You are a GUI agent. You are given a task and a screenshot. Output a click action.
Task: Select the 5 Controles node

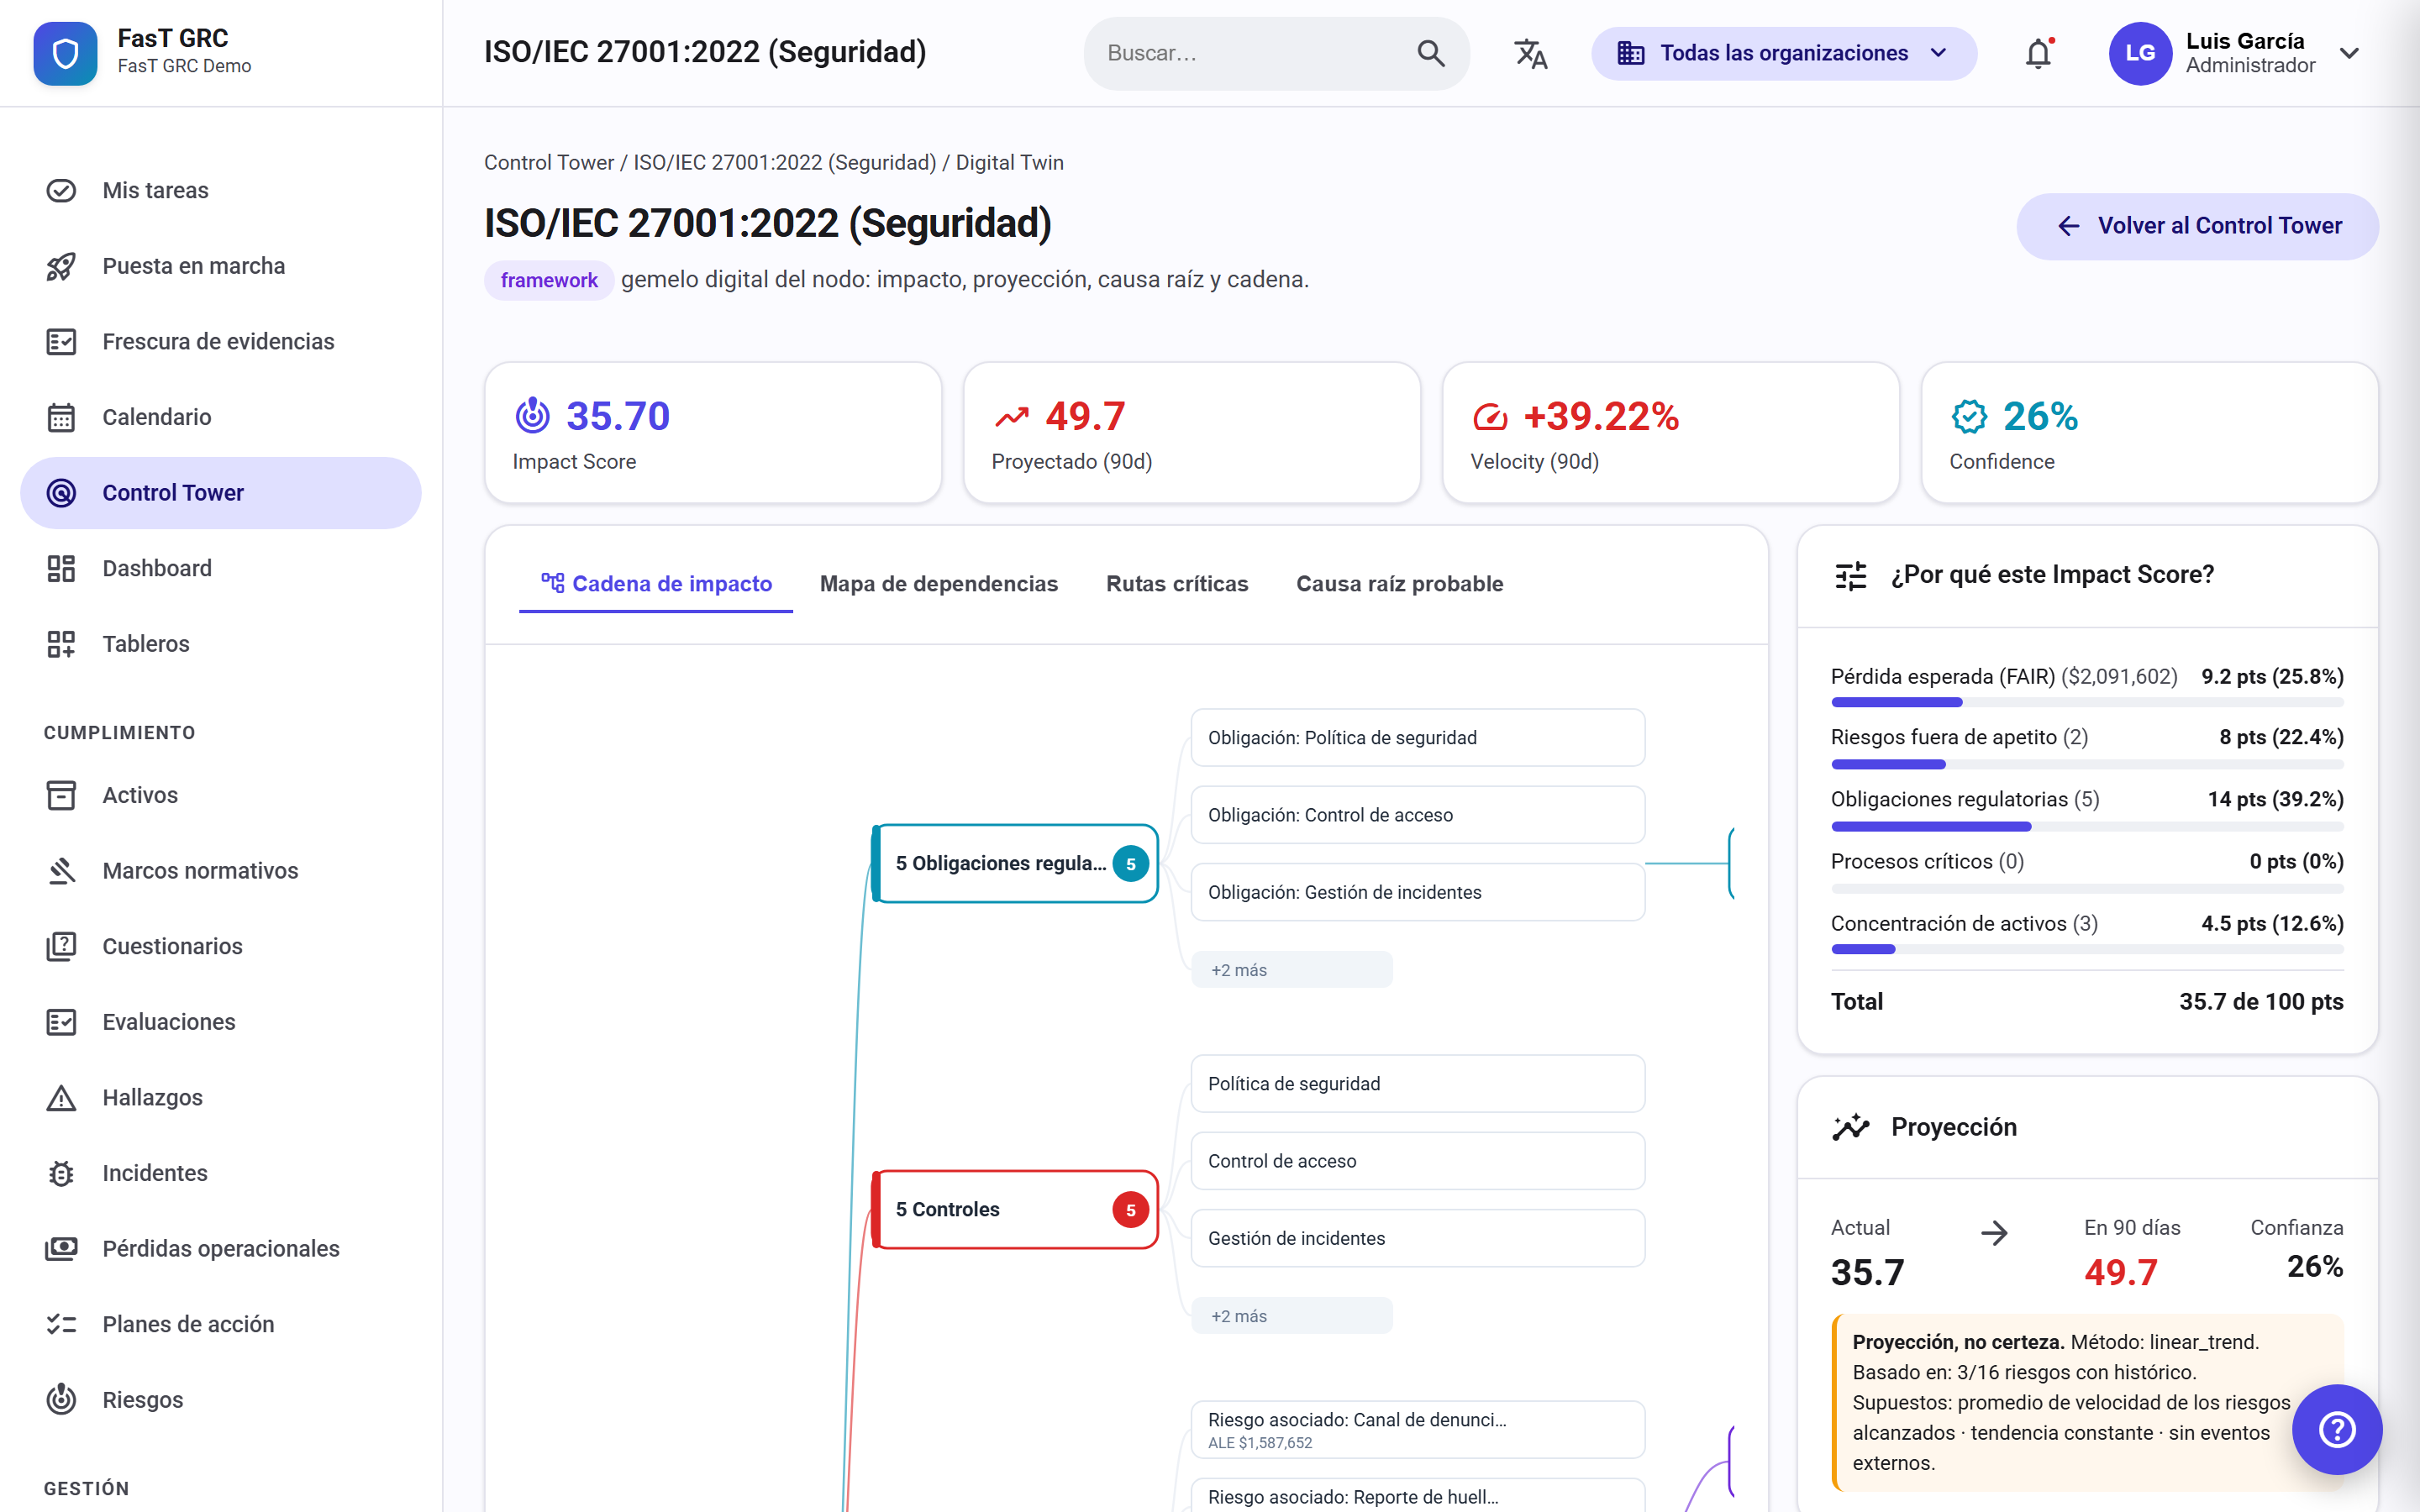[1015, 1209]
